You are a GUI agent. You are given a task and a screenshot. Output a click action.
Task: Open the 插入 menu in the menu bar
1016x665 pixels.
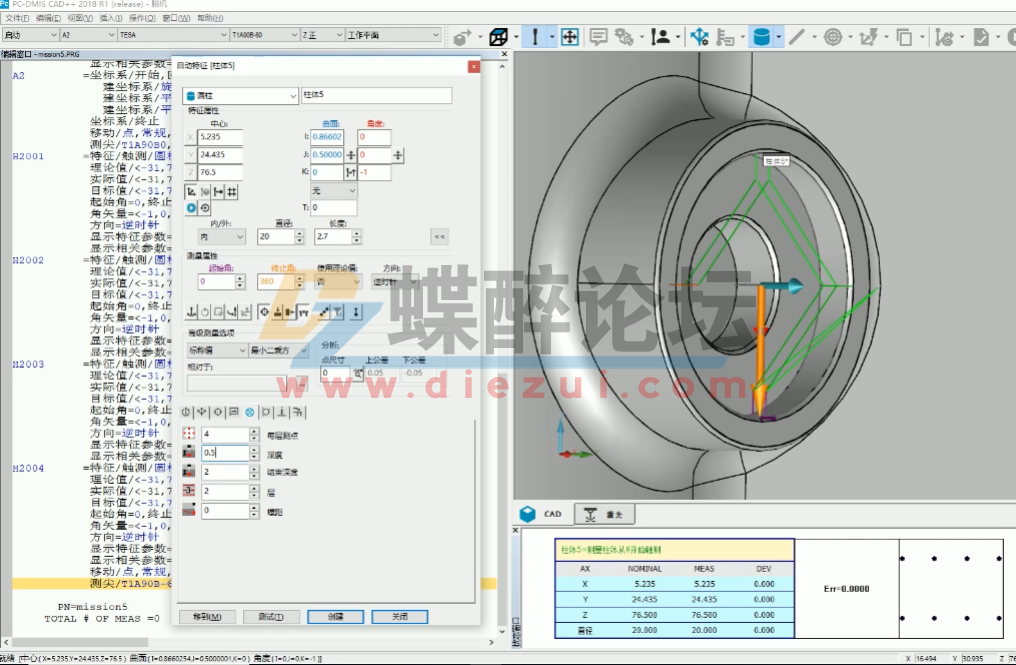(110, 18)
